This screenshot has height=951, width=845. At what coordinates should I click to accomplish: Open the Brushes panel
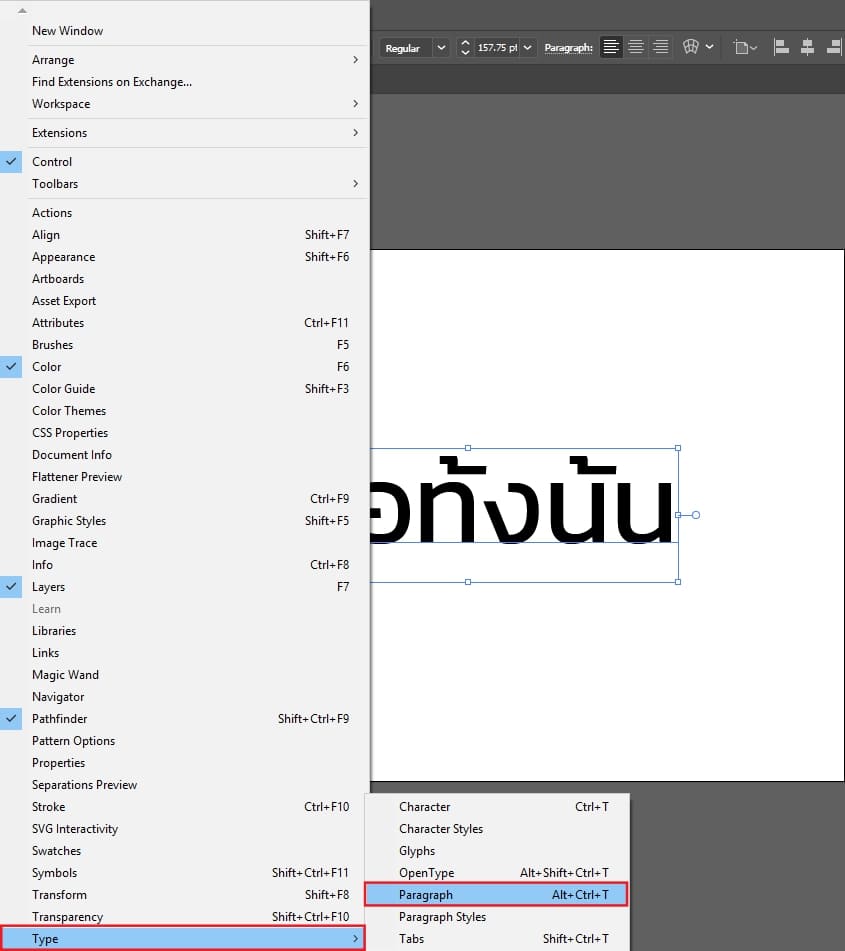click(x=184, y=345)
